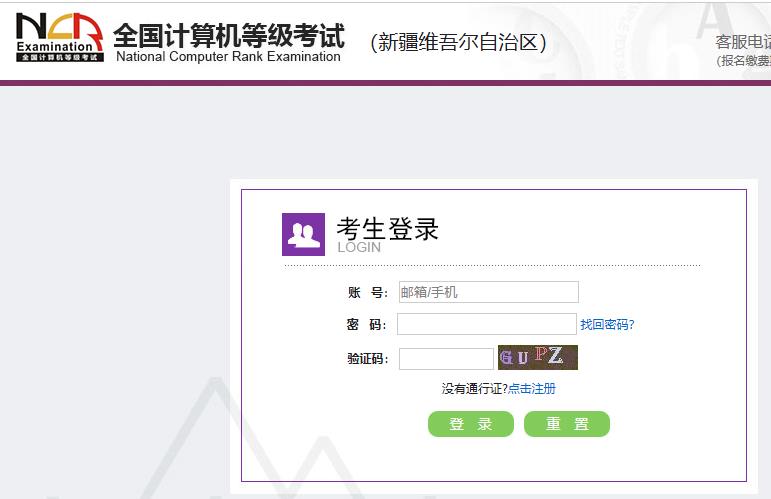Click the 密码 field label
Screen dimensions: 771x499
click(366, 324)
